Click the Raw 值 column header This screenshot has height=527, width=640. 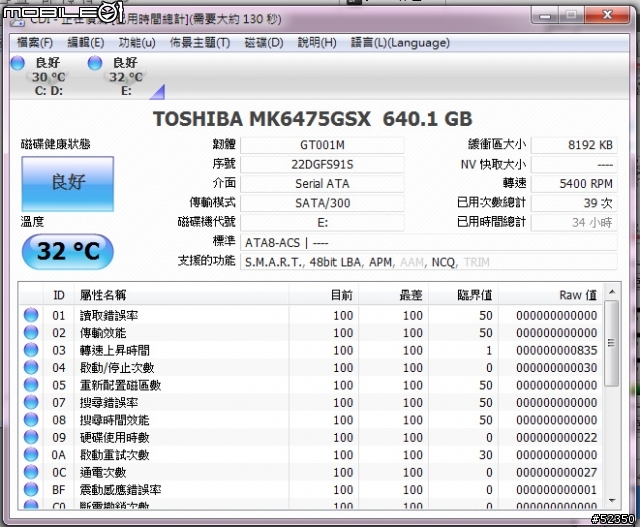tap(551, 295)
